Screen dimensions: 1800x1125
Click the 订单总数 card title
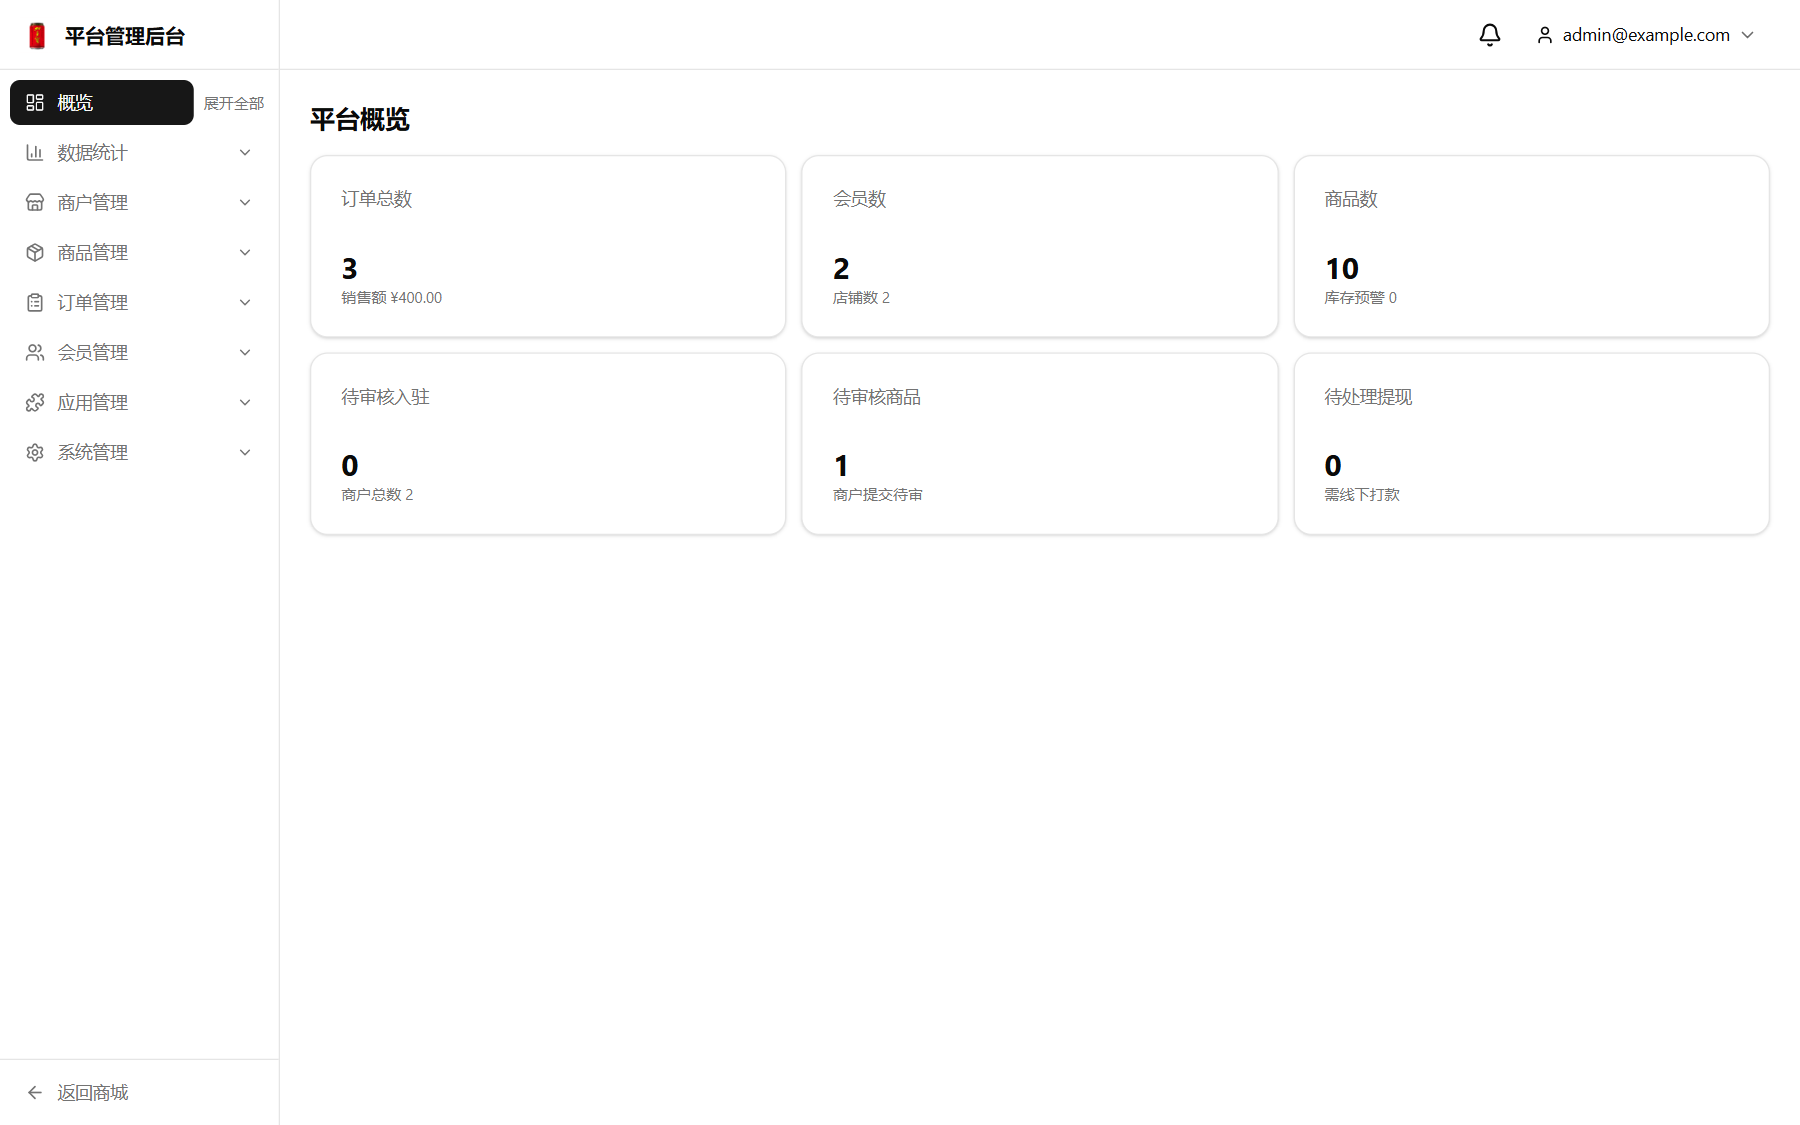[x=377, y=199]
